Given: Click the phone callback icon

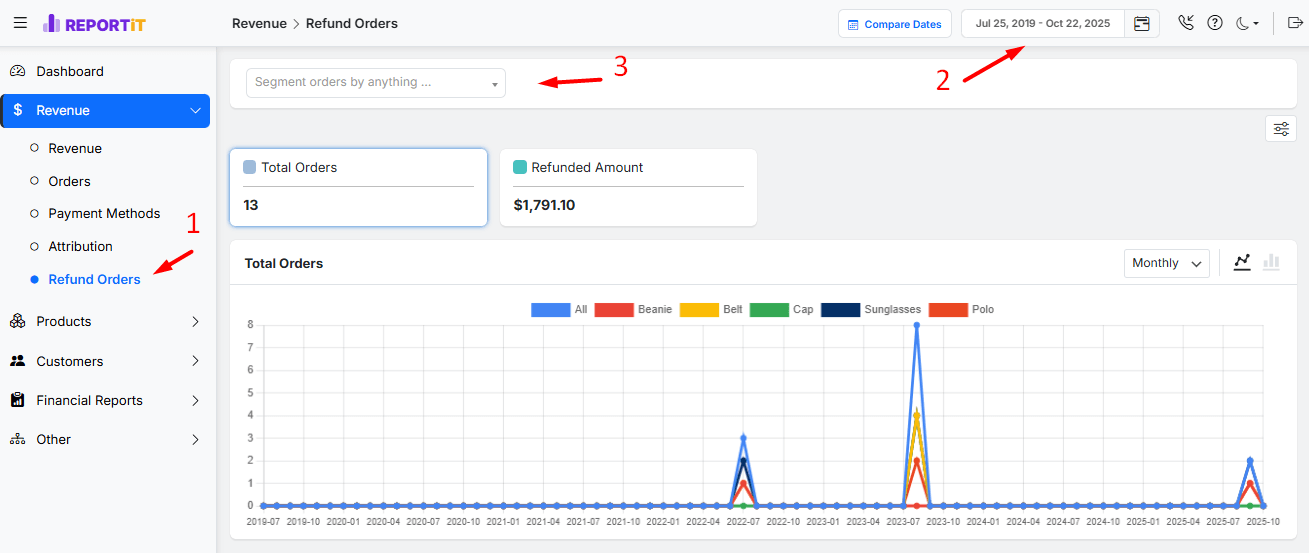Looking at the screenshot, I should pyautogui.click(x=1186, y=23).
